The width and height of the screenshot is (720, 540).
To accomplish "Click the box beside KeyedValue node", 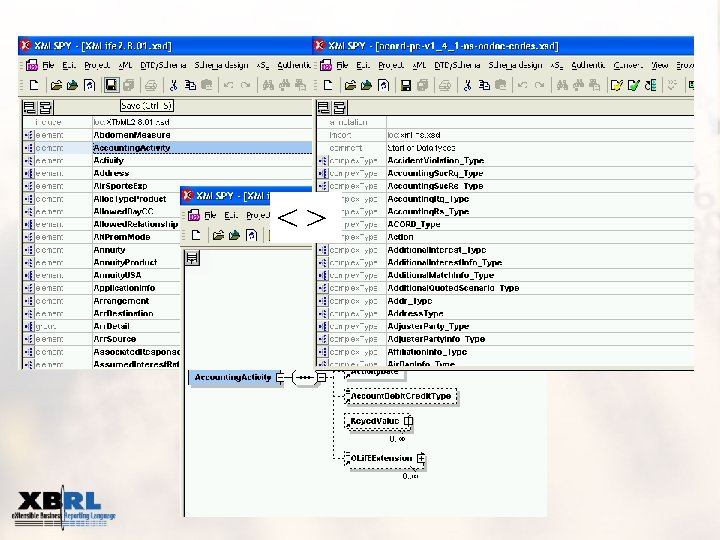I will [x=408, y=421].
